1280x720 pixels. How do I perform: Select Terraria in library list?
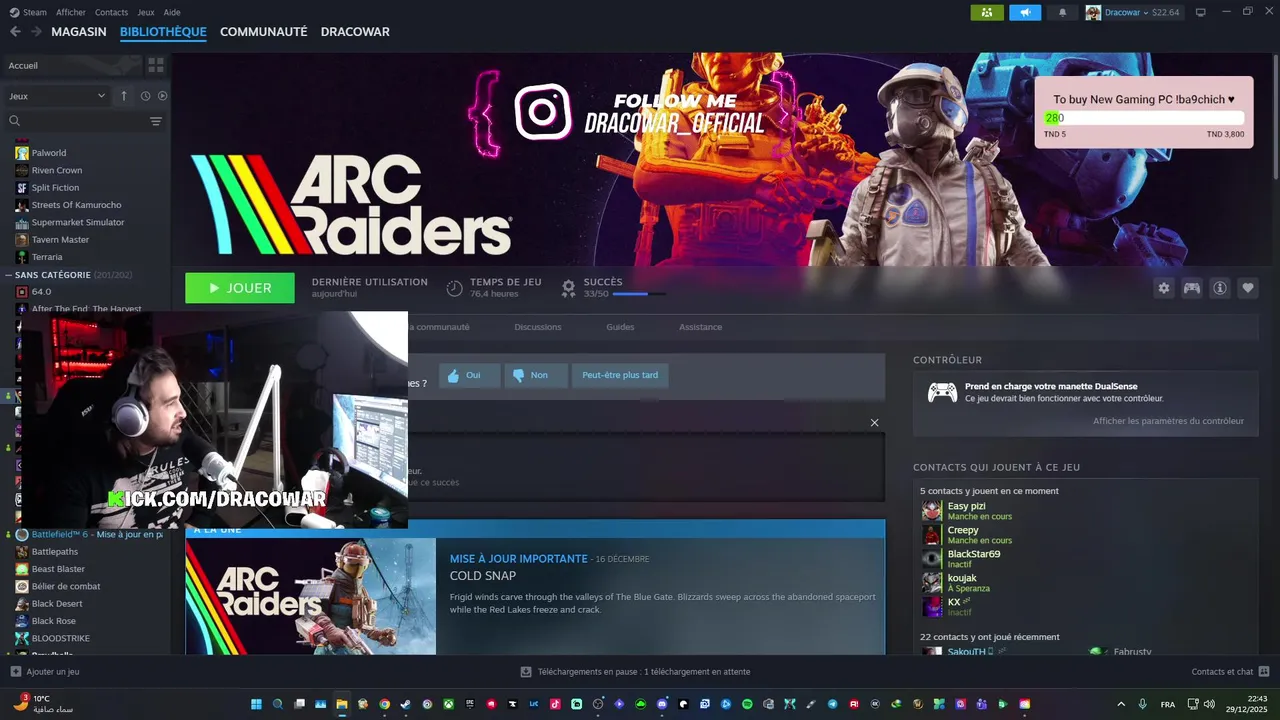[x=47, y=257]
